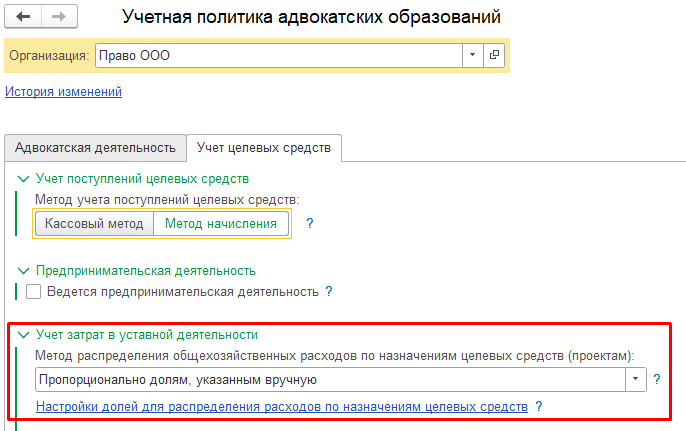686x431 pixels.
Task: Open share distribution settings link
Action: [x=281, y=407]
